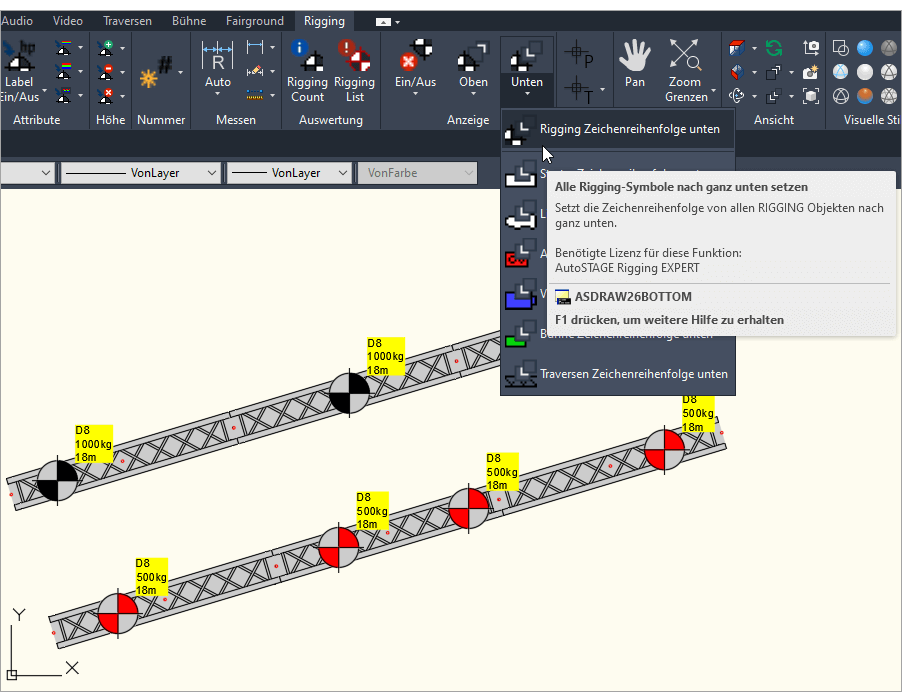The width and height of the screenshot is (902, 692).
Task: Open the Label Ein/Aus dropdown arrow
Action: 44,90
